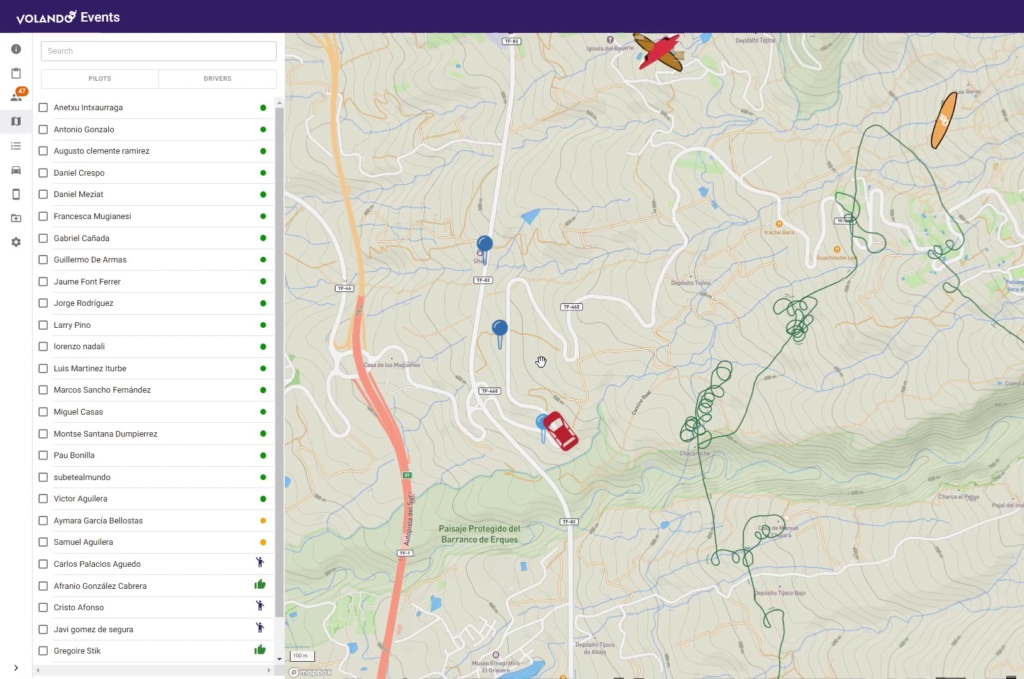1024x679 pixels.
Task: Open the info section in sidebar
Action: click(x=16, y=49)
